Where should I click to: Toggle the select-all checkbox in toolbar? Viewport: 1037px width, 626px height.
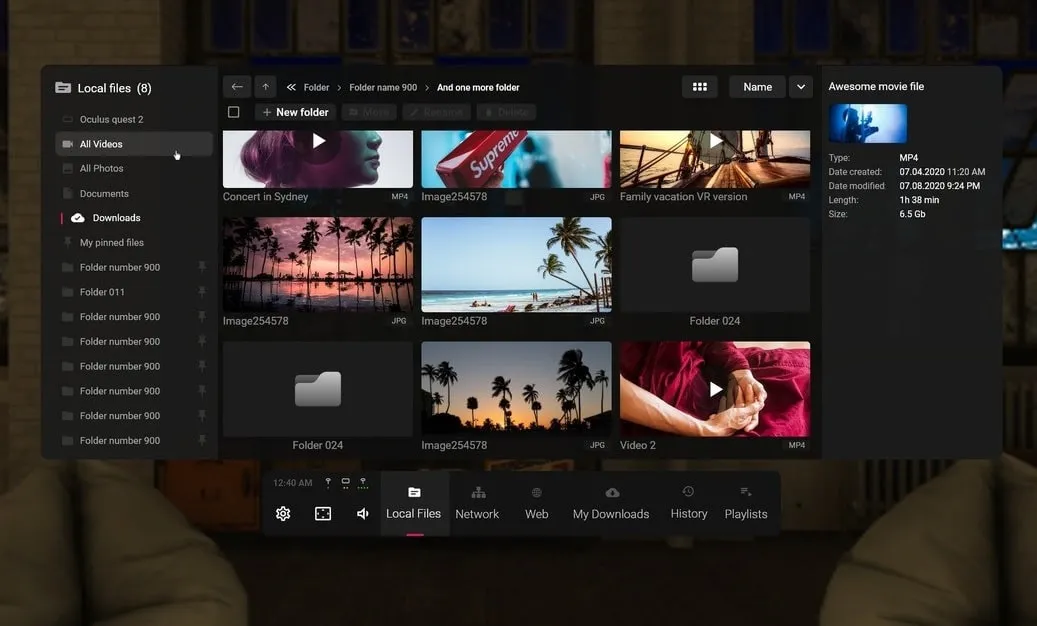coord(233,111)
